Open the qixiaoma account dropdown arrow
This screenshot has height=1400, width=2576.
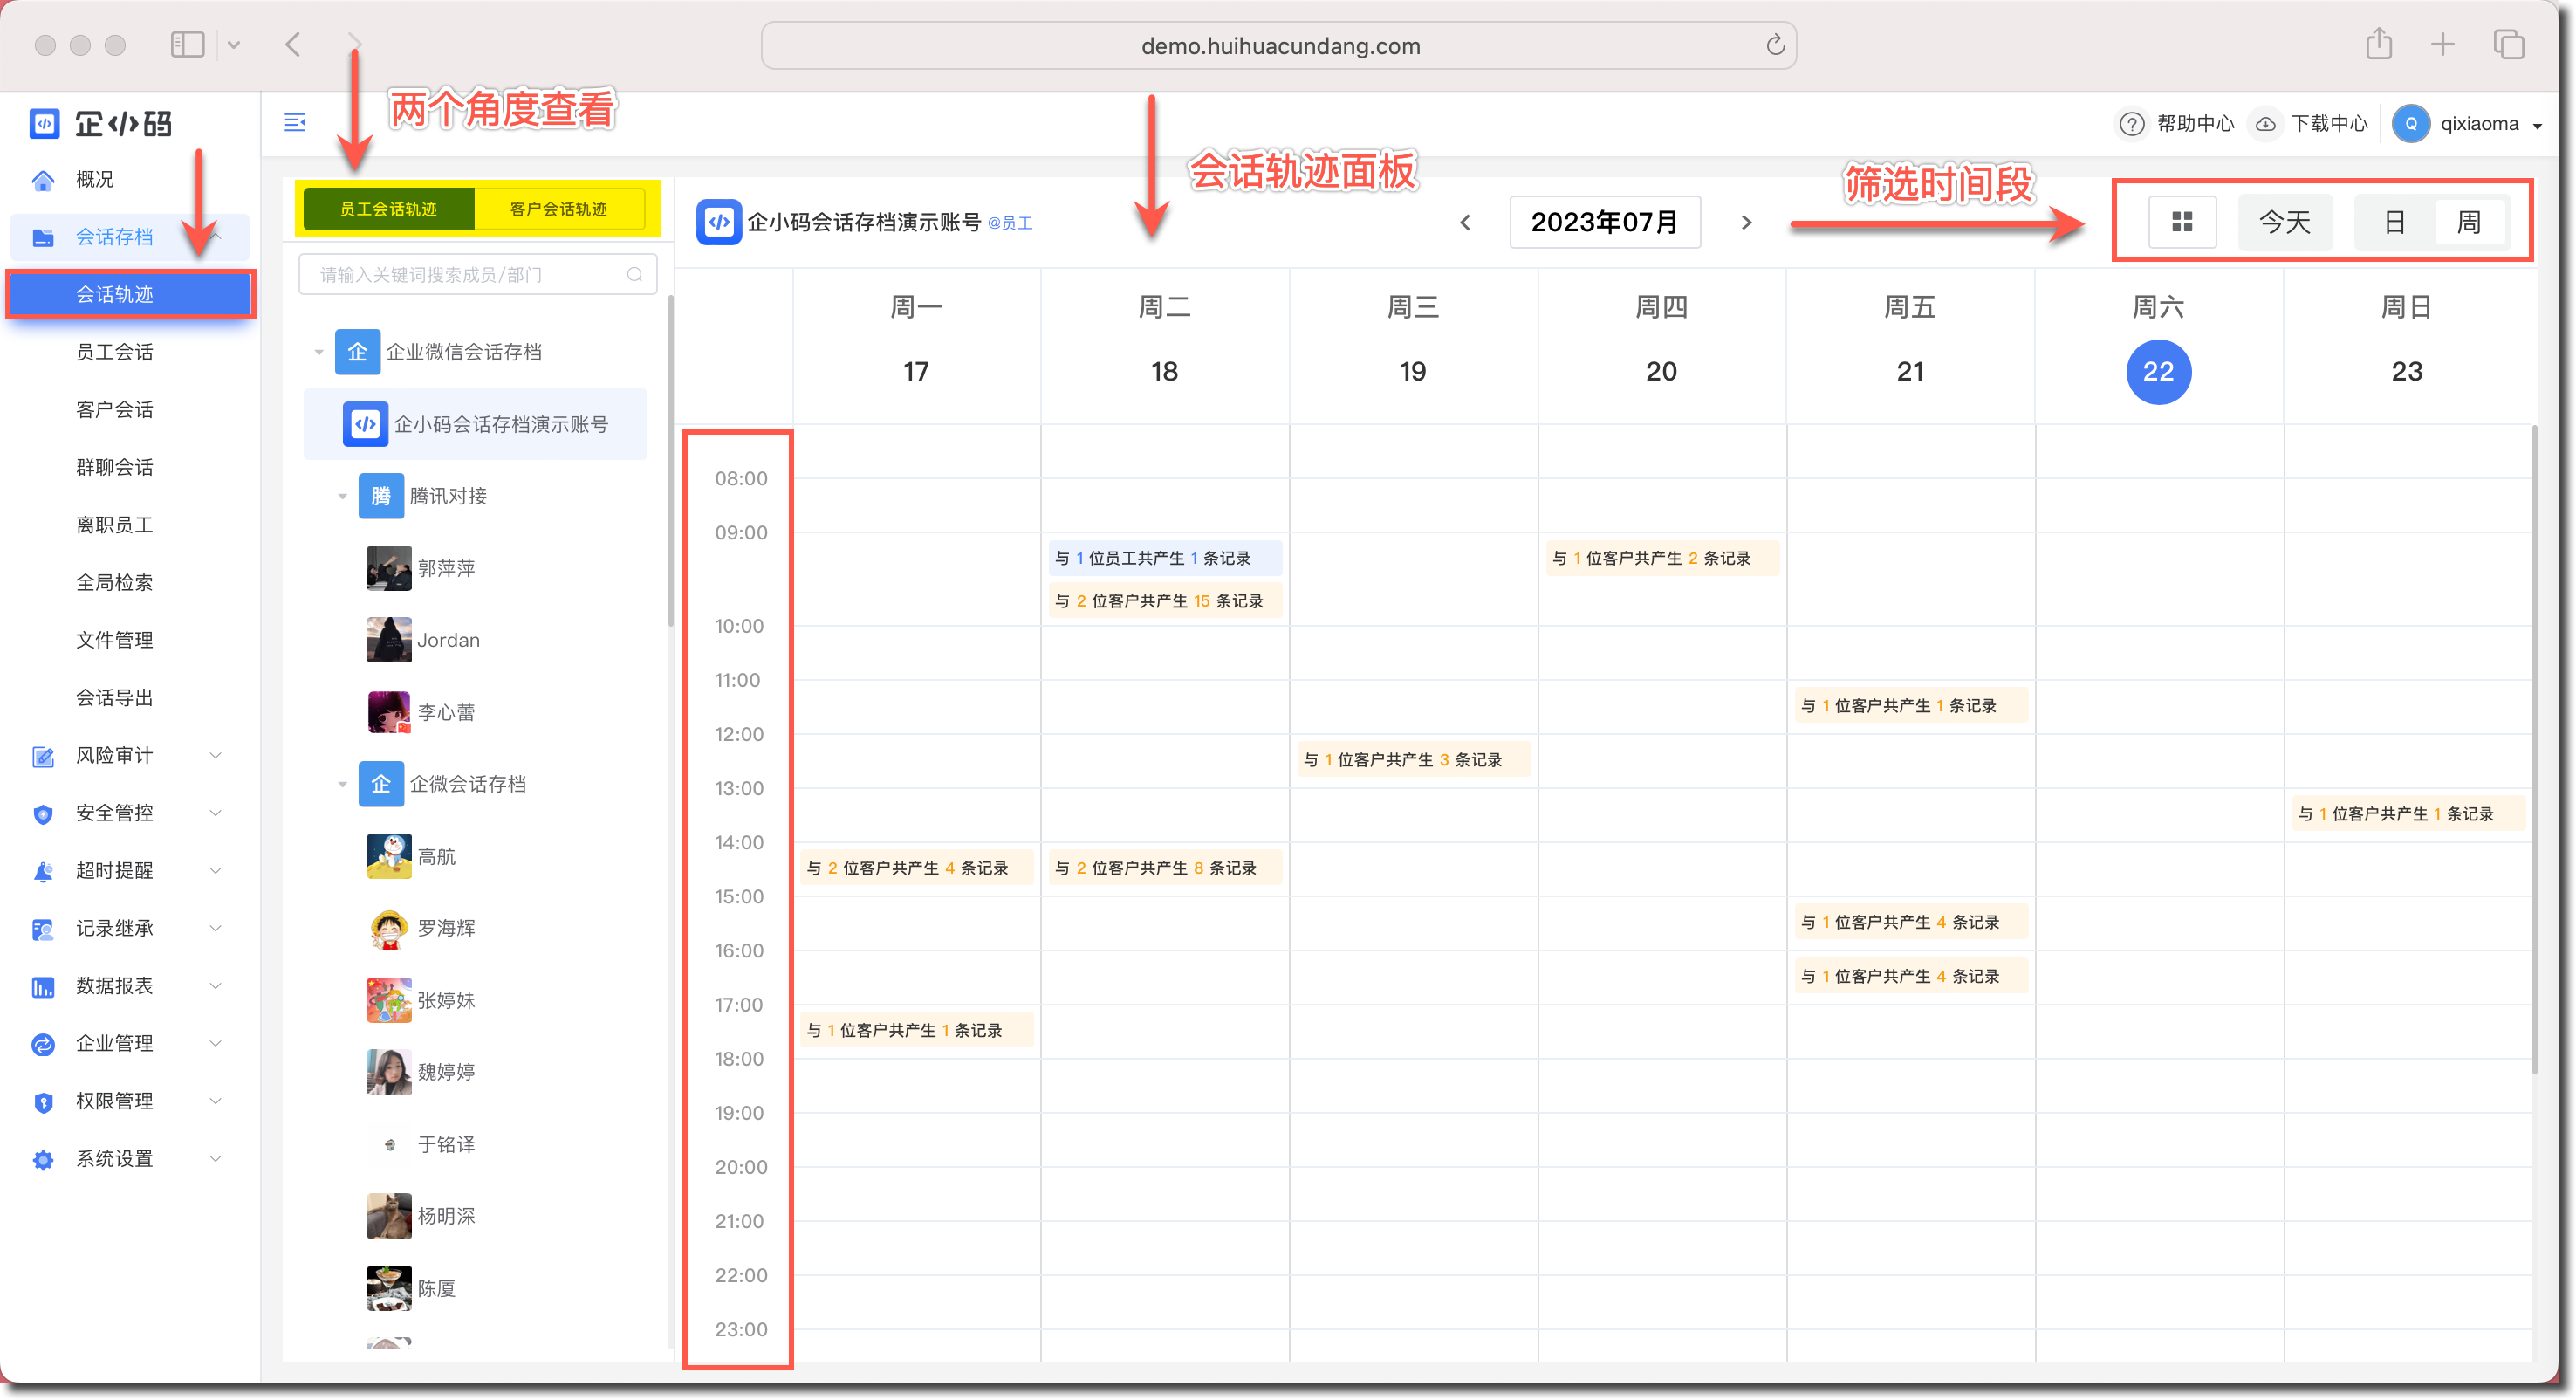tap(2537, 126)
